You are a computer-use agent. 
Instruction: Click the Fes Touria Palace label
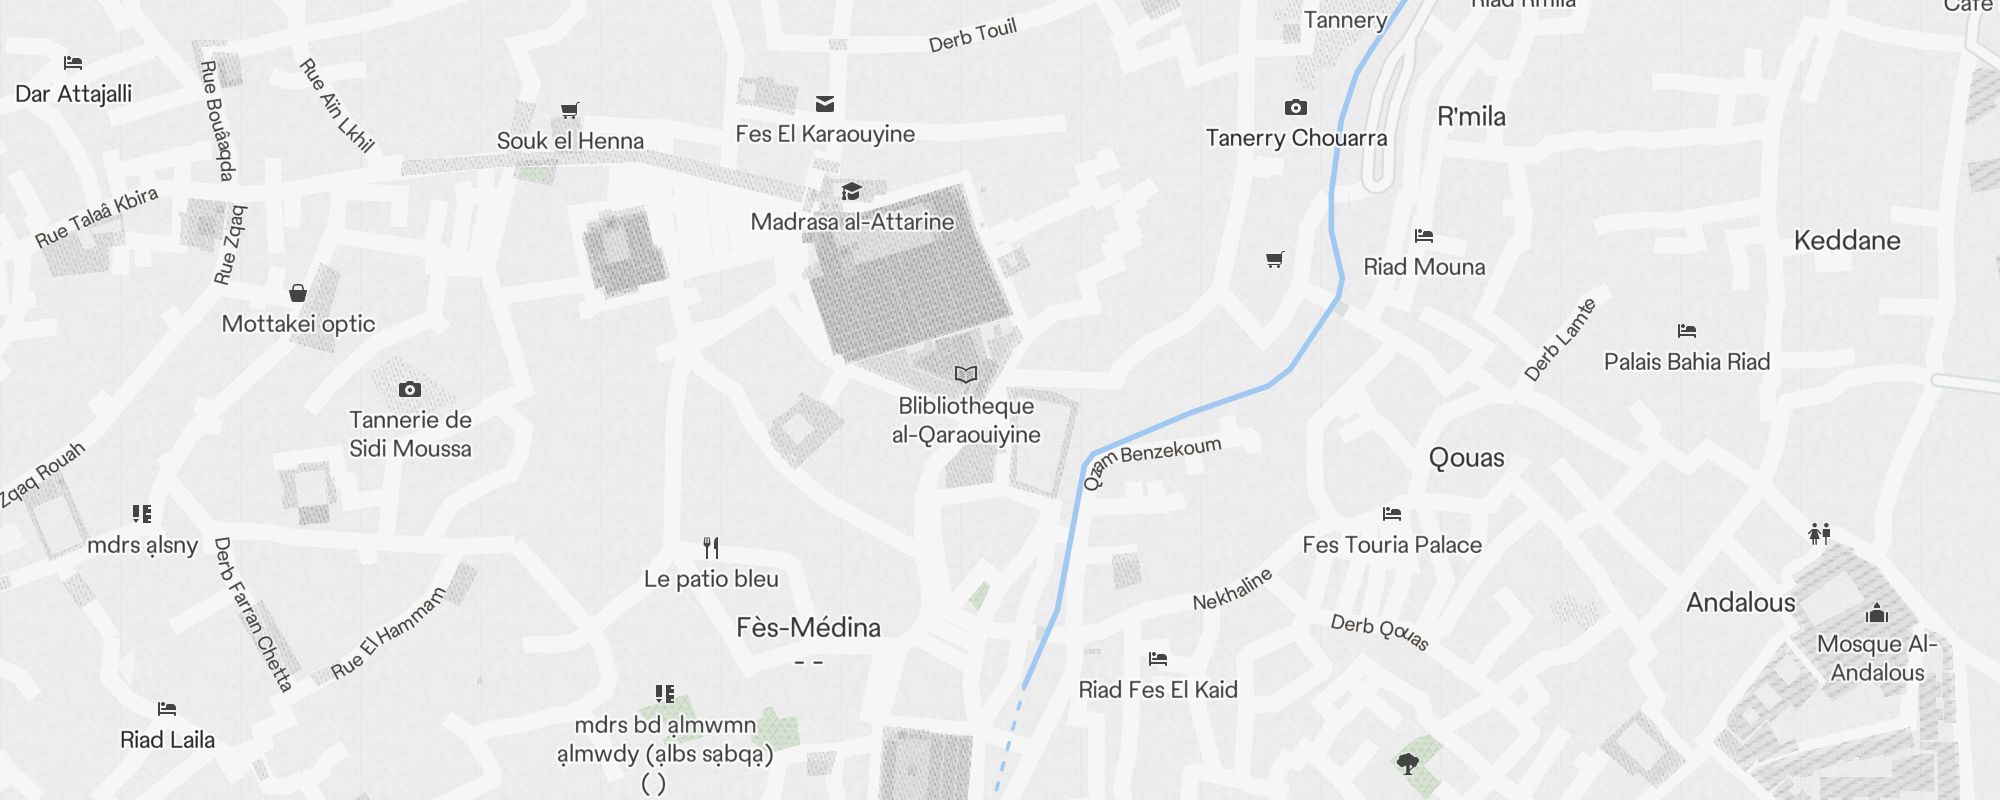1392,545
